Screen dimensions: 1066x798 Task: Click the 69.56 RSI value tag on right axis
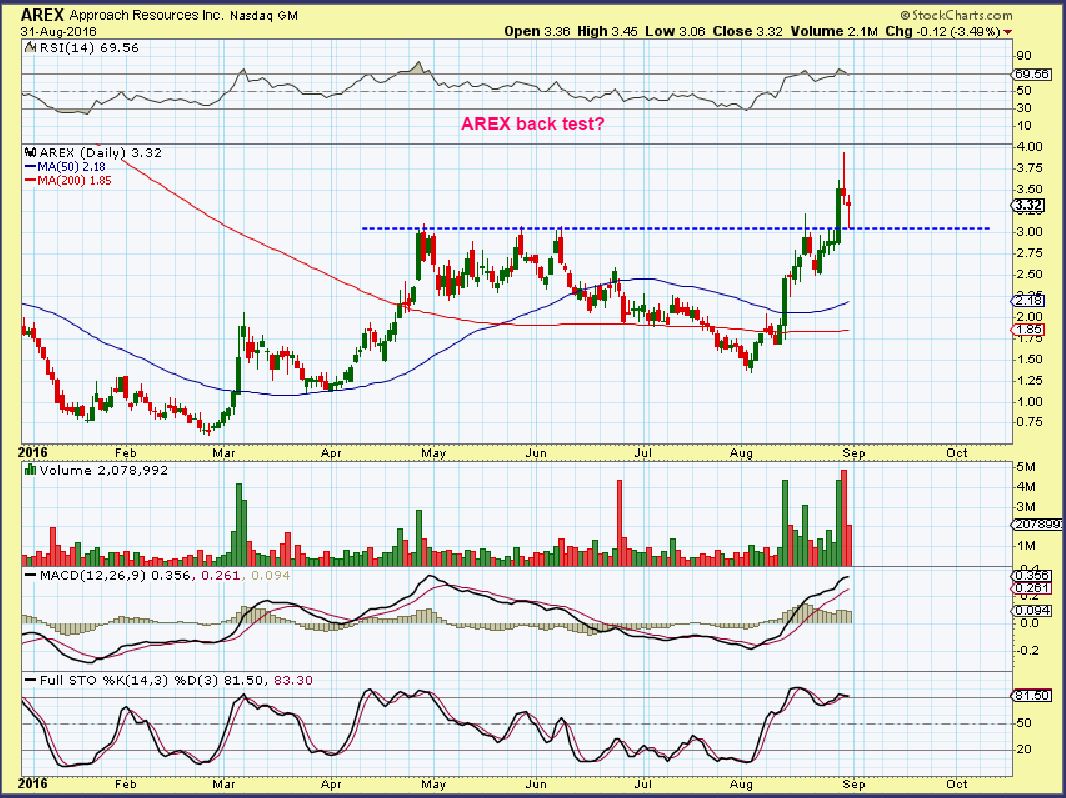(x=1031, y=74)
